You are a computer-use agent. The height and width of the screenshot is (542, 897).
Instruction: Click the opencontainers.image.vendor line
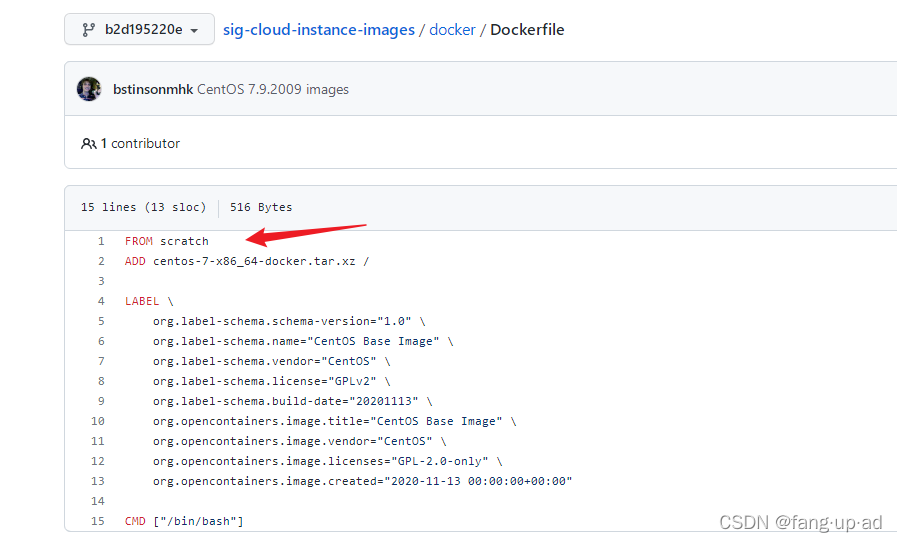click(x=300, y=441)
